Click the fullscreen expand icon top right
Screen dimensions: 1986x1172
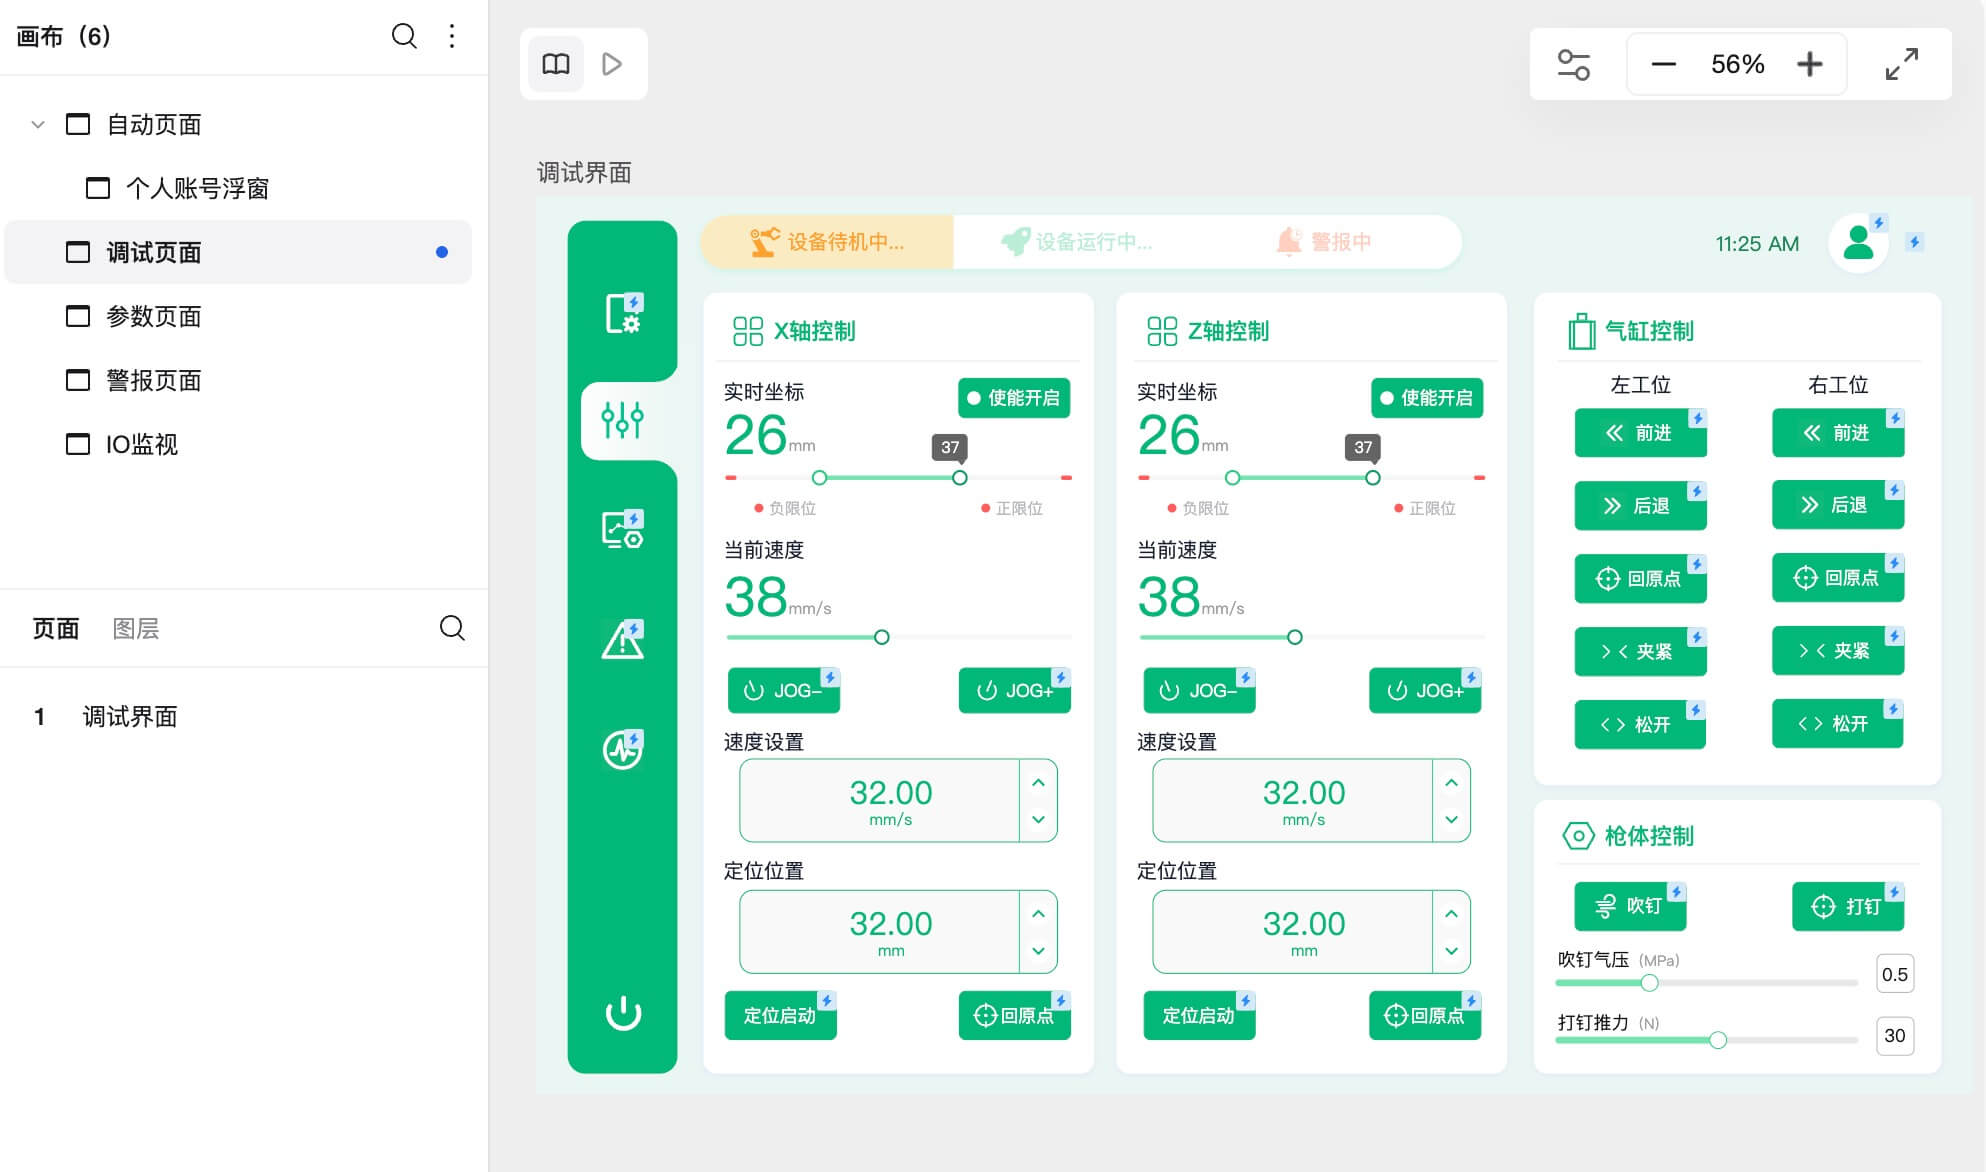[x=1901, y=63]
